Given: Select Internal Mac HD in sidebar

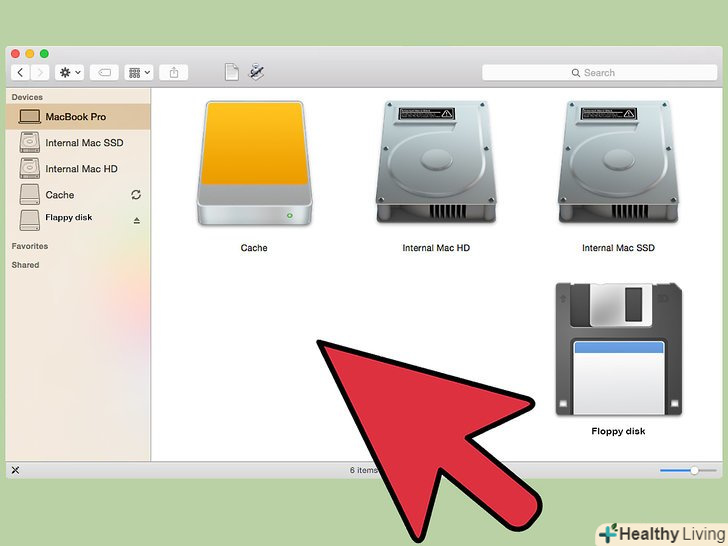Looking at the screenshot, I should click(x=78, y=169).
